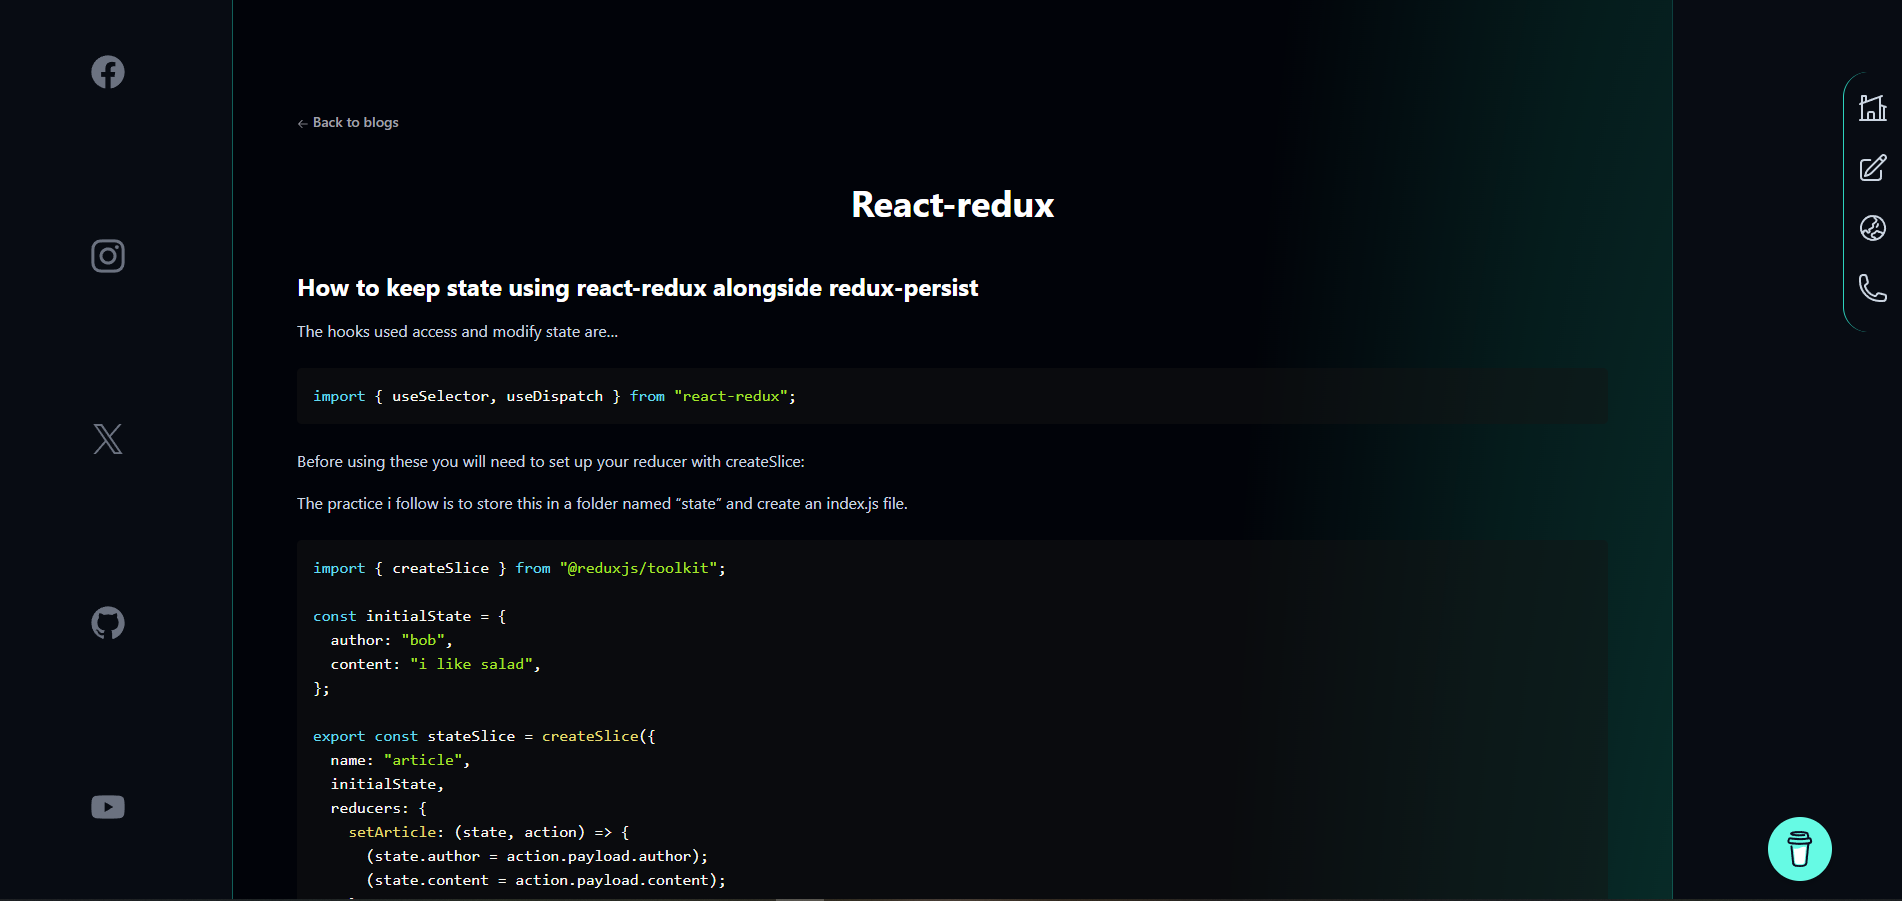Screen dimensions: 1902x901
Task: Open the contact phone icon
Action: pyautogui.click(x=1873, y=288)
